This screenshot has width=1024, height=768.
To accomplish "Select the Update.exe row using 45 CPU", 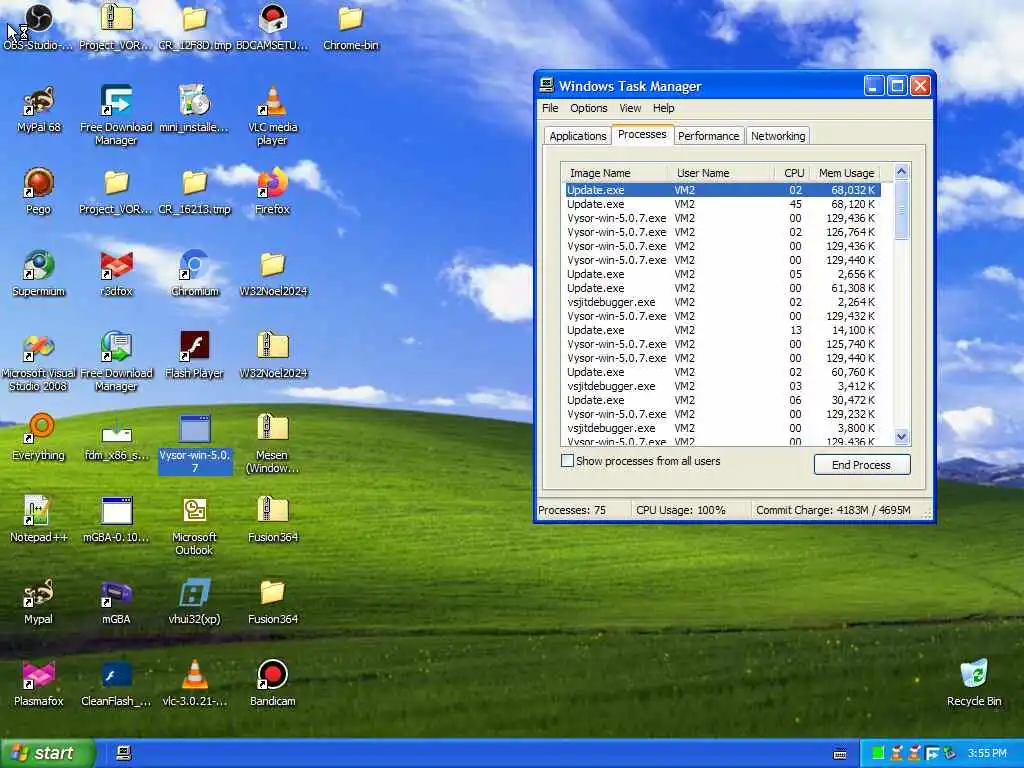I will (722, 204).
